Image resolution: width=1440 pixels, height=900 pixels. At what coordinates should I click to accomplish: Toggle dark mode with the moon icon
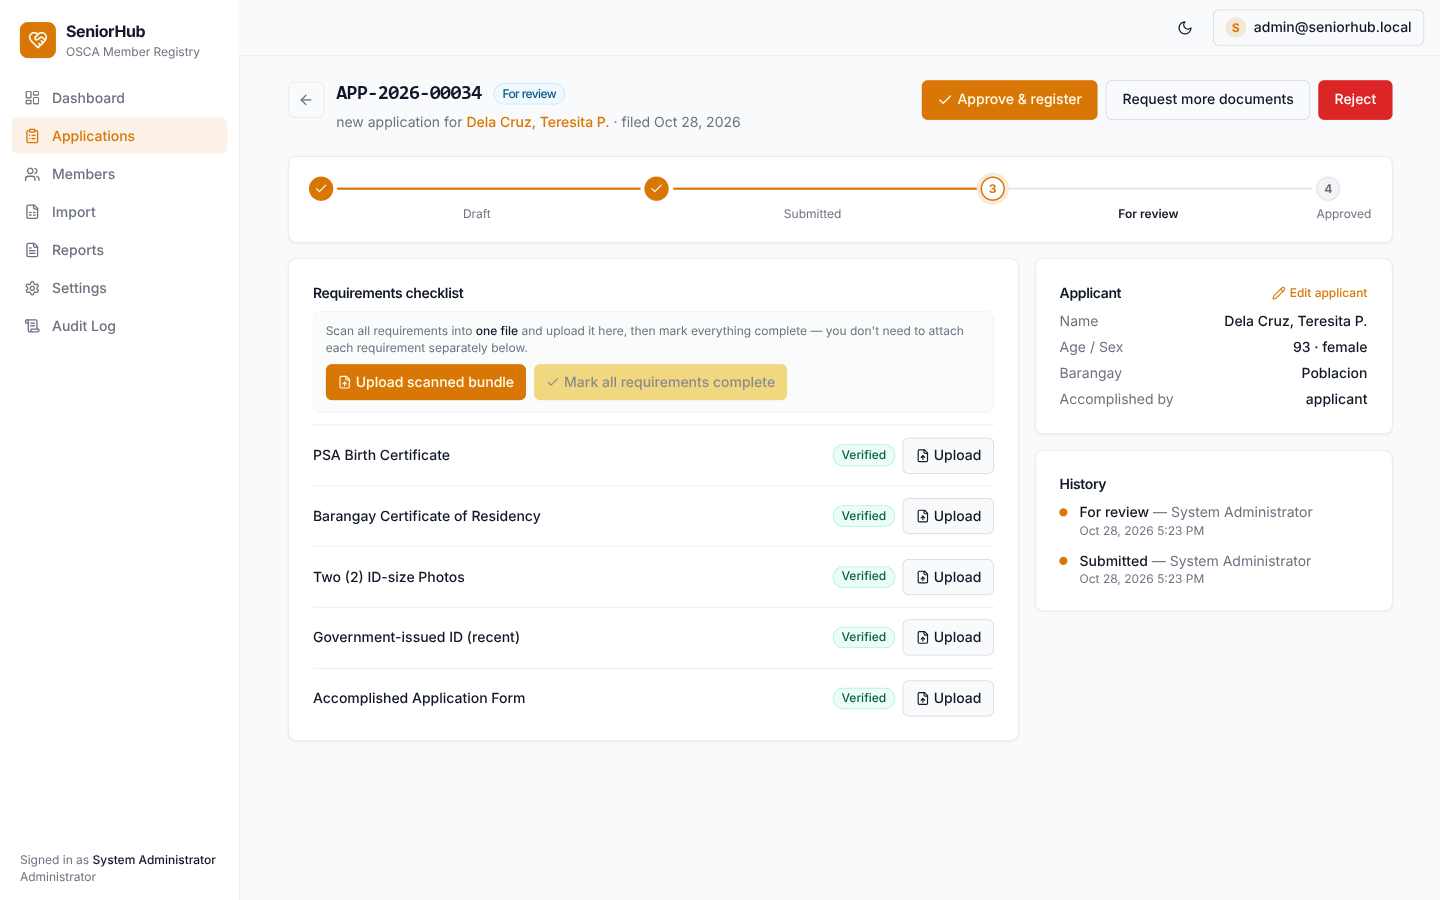coord(1185,28)
